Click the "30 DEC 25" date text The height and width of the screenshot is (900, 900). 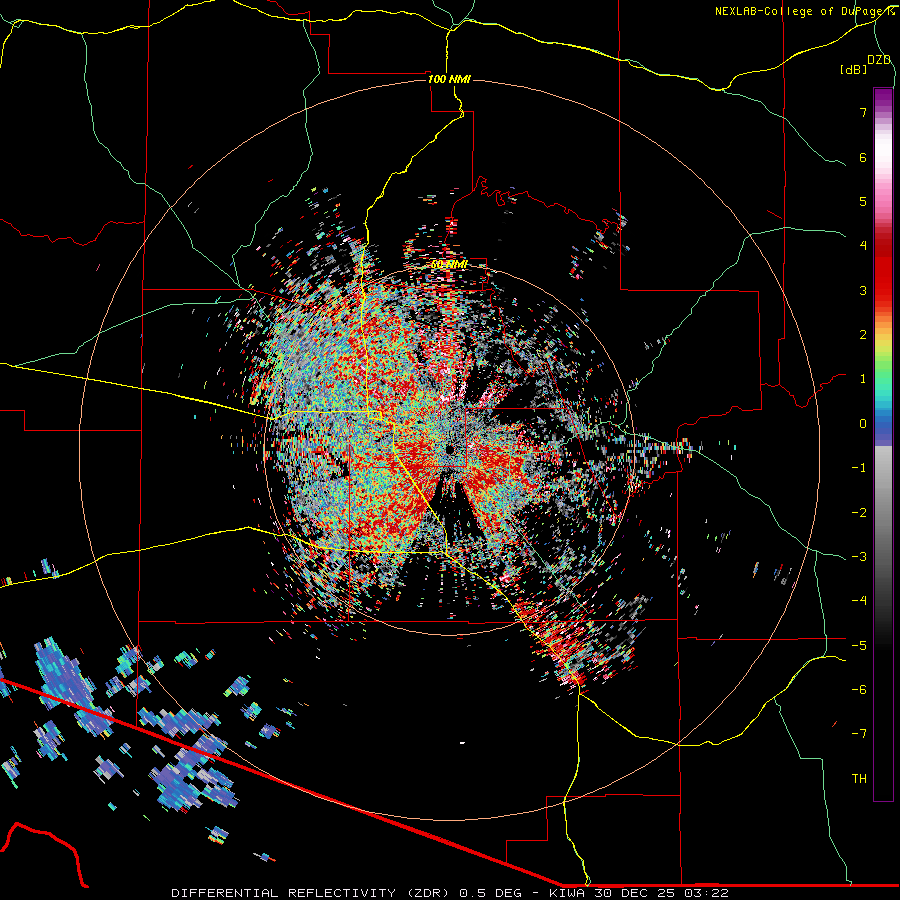(x=634, y=893)
